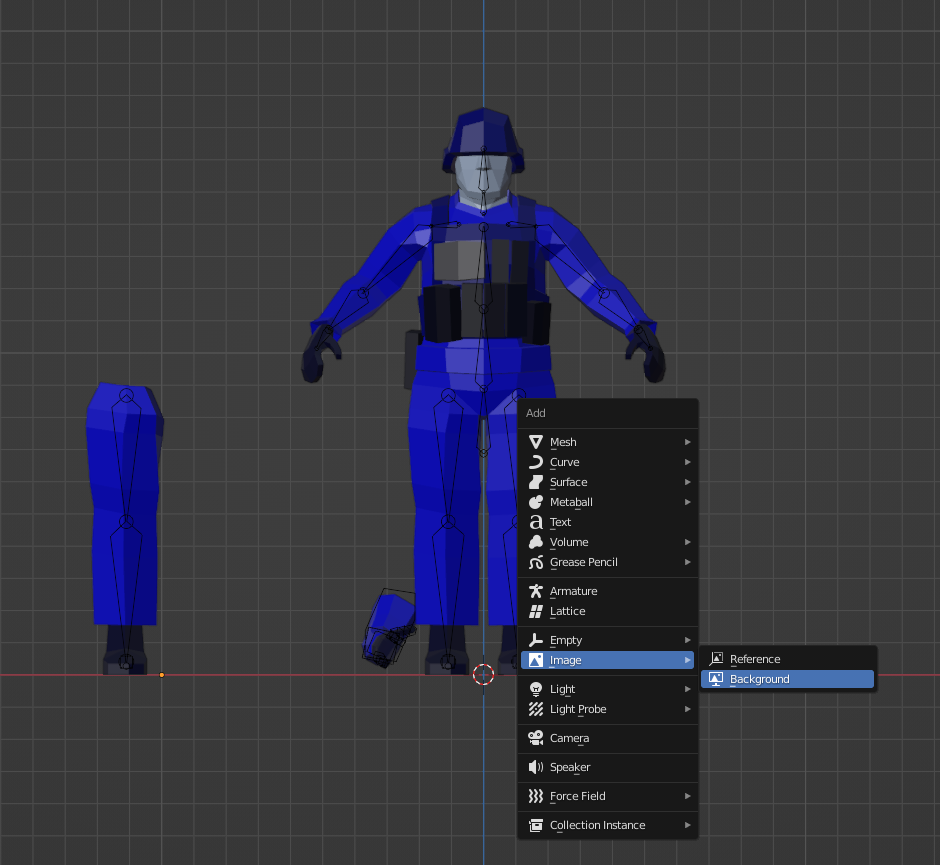
Task: Expand the Light Probe submenu arrow
Action: tap(687, 709)
